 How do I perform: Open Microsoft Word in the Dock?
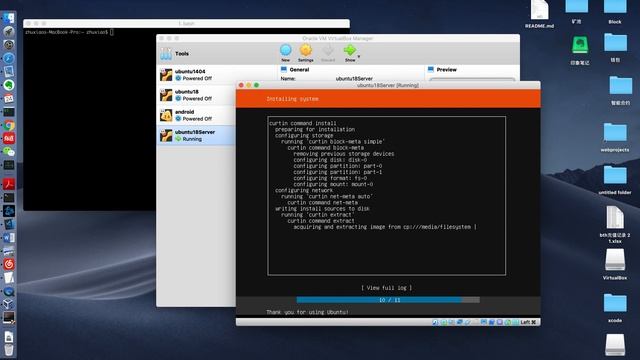tap(9, 238)
